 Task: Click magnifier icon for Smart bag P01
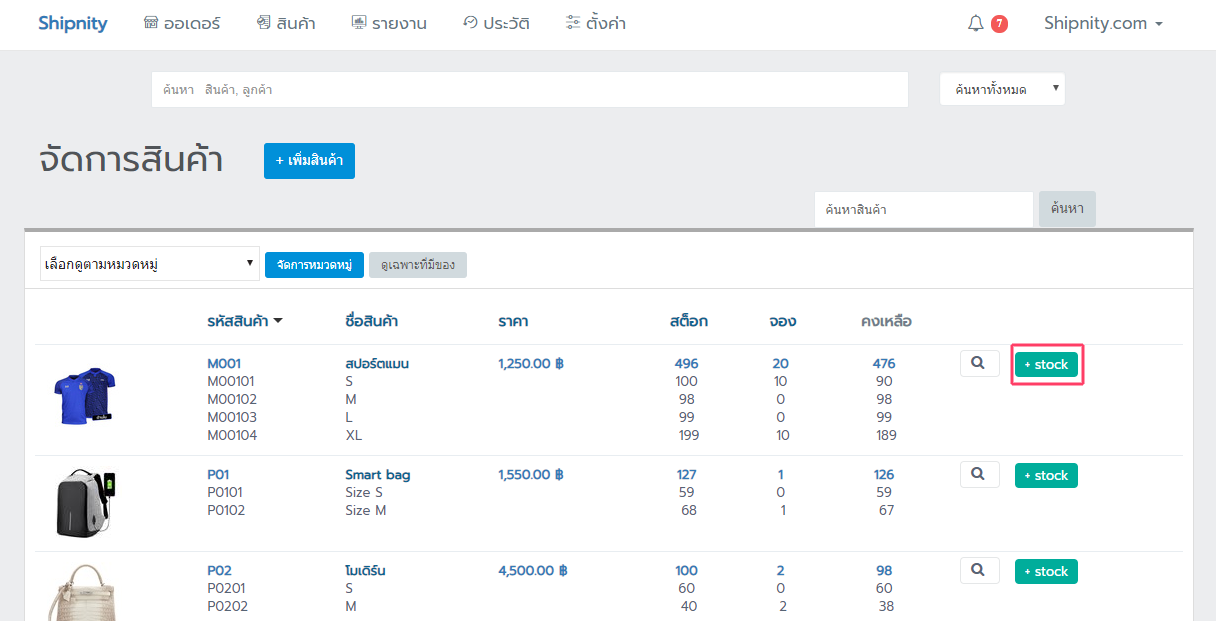(979, 474)
